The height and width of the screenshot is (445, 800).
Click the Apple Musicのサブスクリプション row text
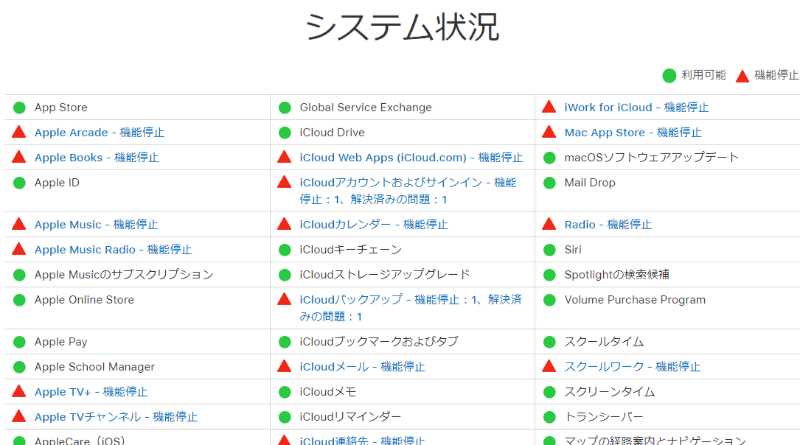[x=124, y=275]
